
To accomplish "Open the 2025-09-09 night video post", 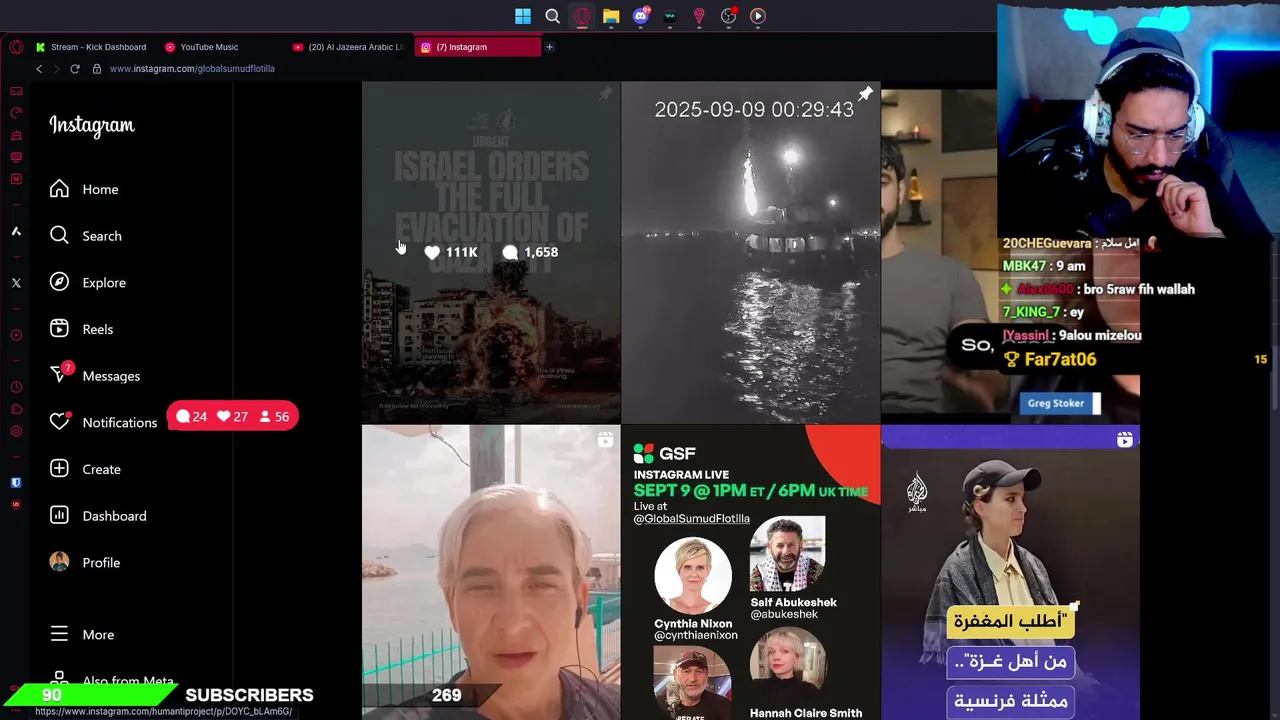I will coord(751,252).
